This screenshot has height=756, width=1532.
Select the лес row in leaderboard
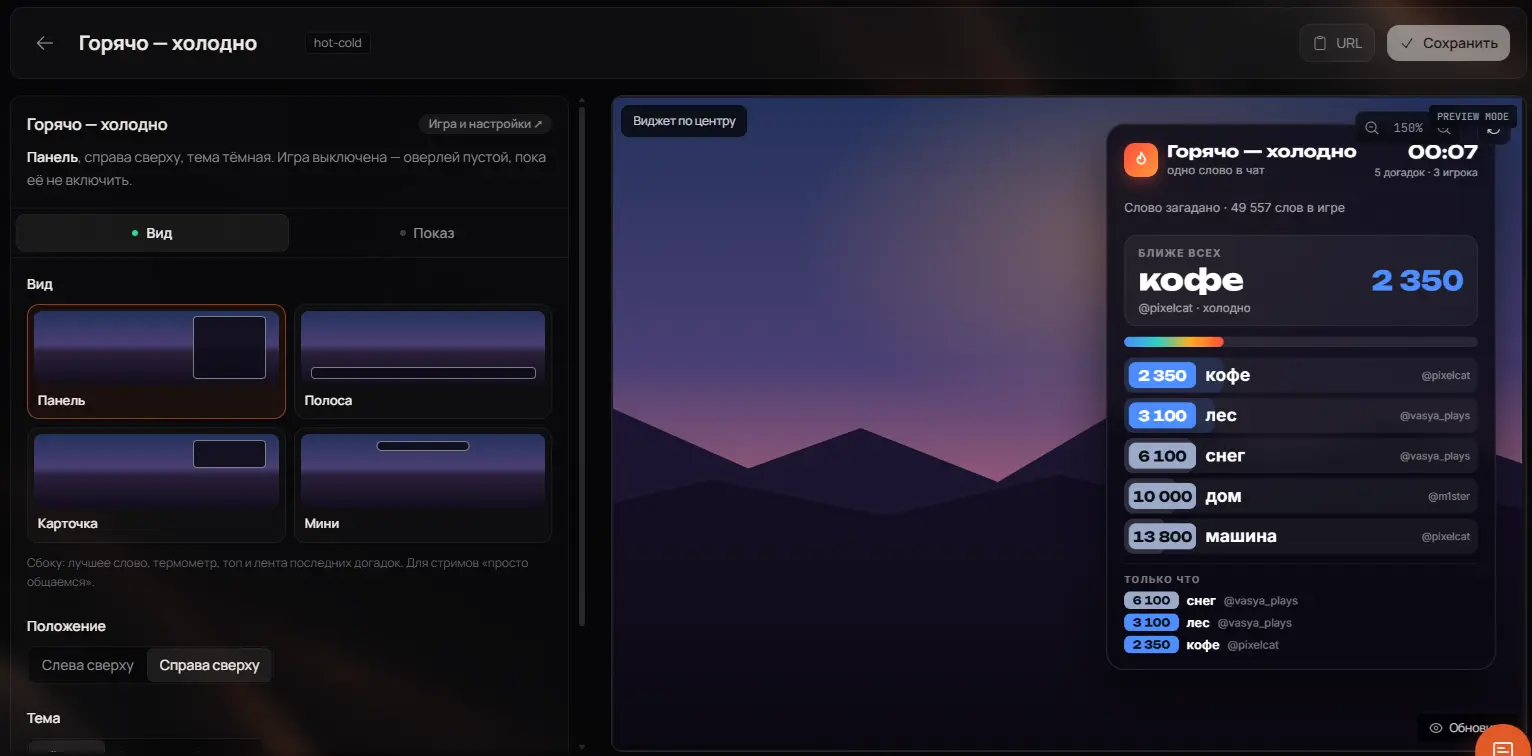1300,415
